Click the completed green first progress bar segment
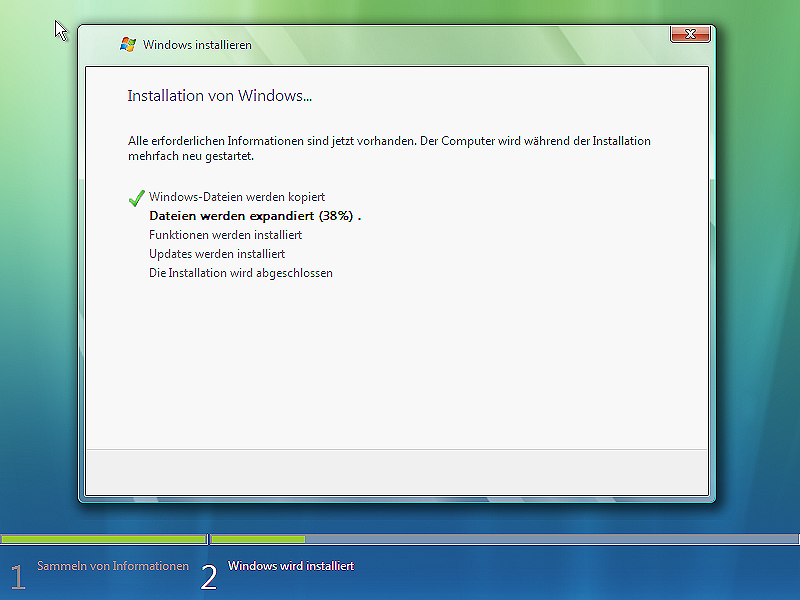 [103, 539]
